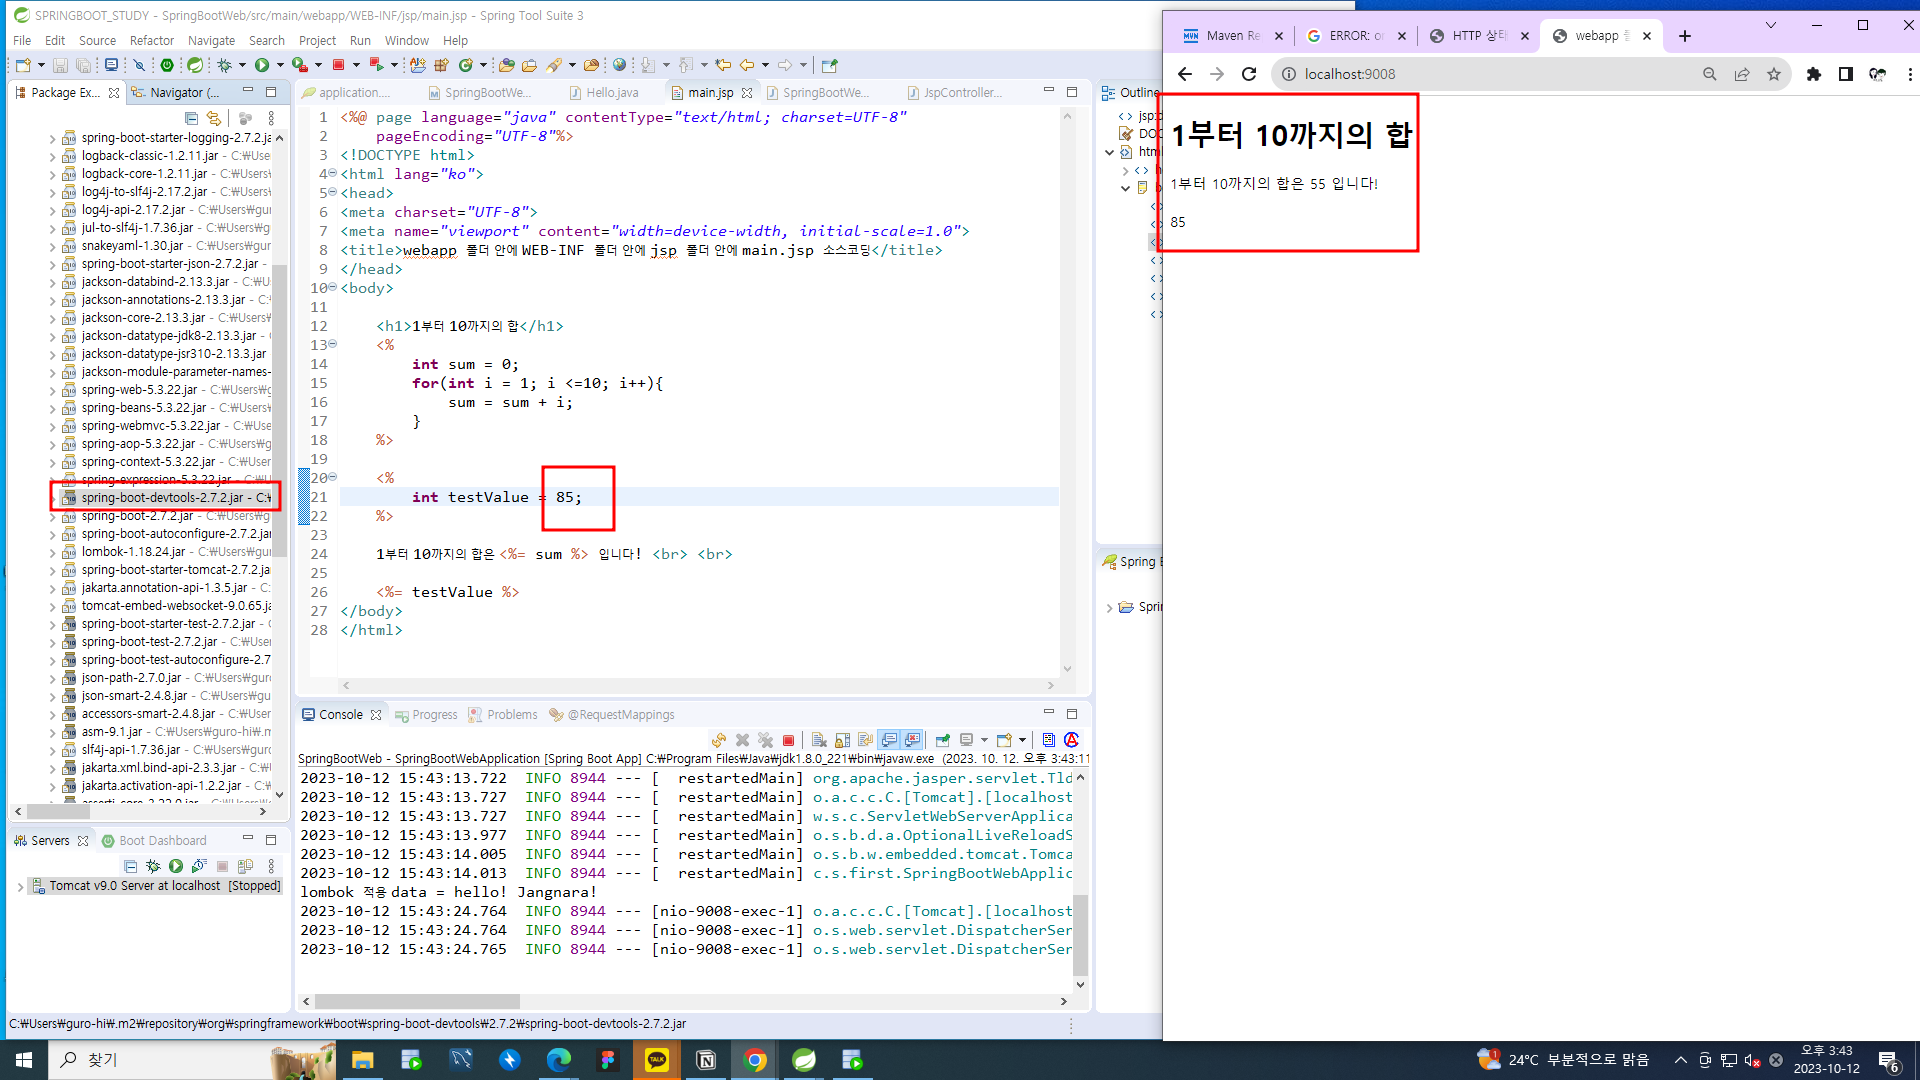Image resolution: width=1920 pixels, height=1080 pixels.
Task: Switch to the Problems tab
Action: pos(511,715)
